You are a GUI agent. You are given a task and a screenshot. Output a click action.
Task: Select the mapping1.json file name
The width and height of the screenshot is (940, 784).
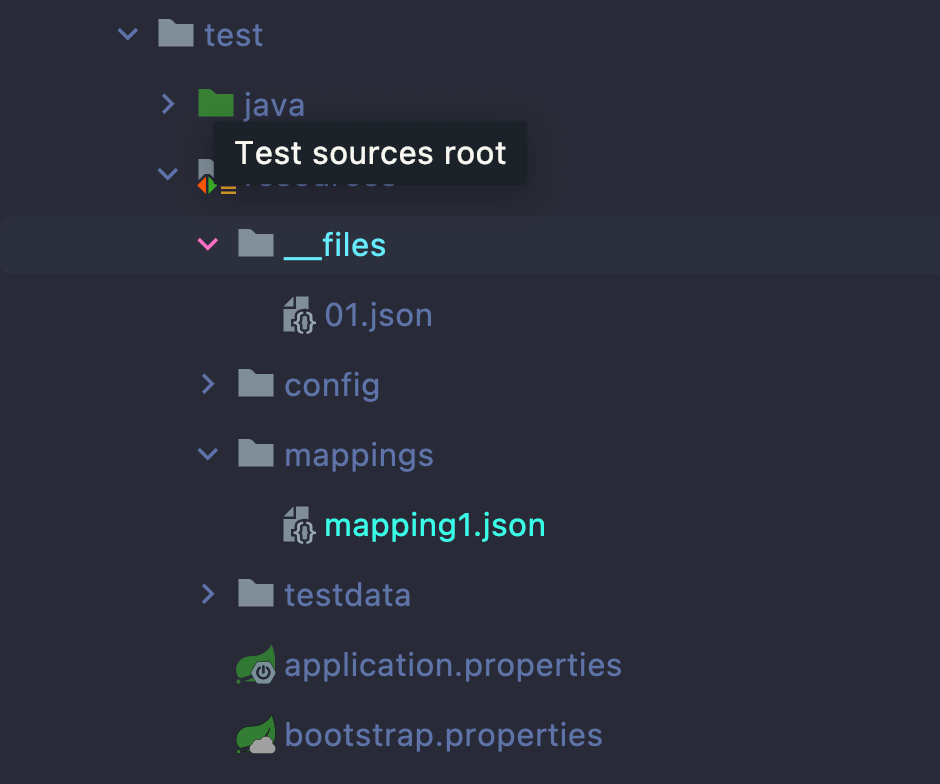pyautogui.click(x=435, y=525)
